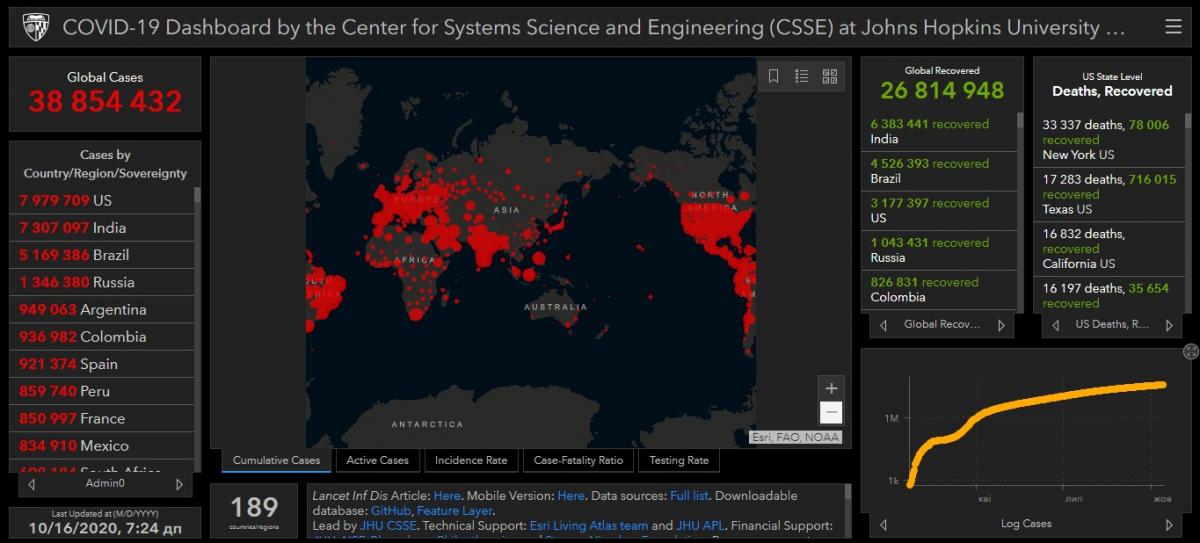This screenshot has width=1200, height=543.
Task: Click the Global Recovered total 26 814 948
Action: tap(942, 91)
